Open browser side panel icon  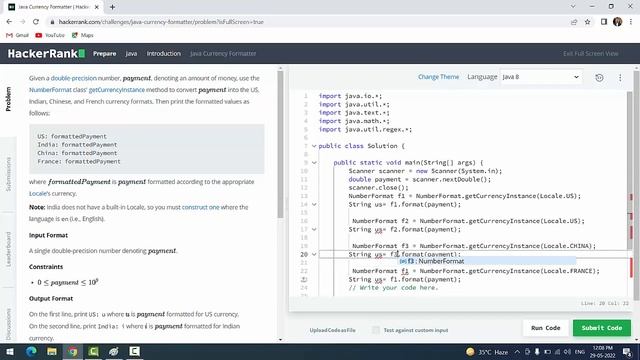point(604,22)
